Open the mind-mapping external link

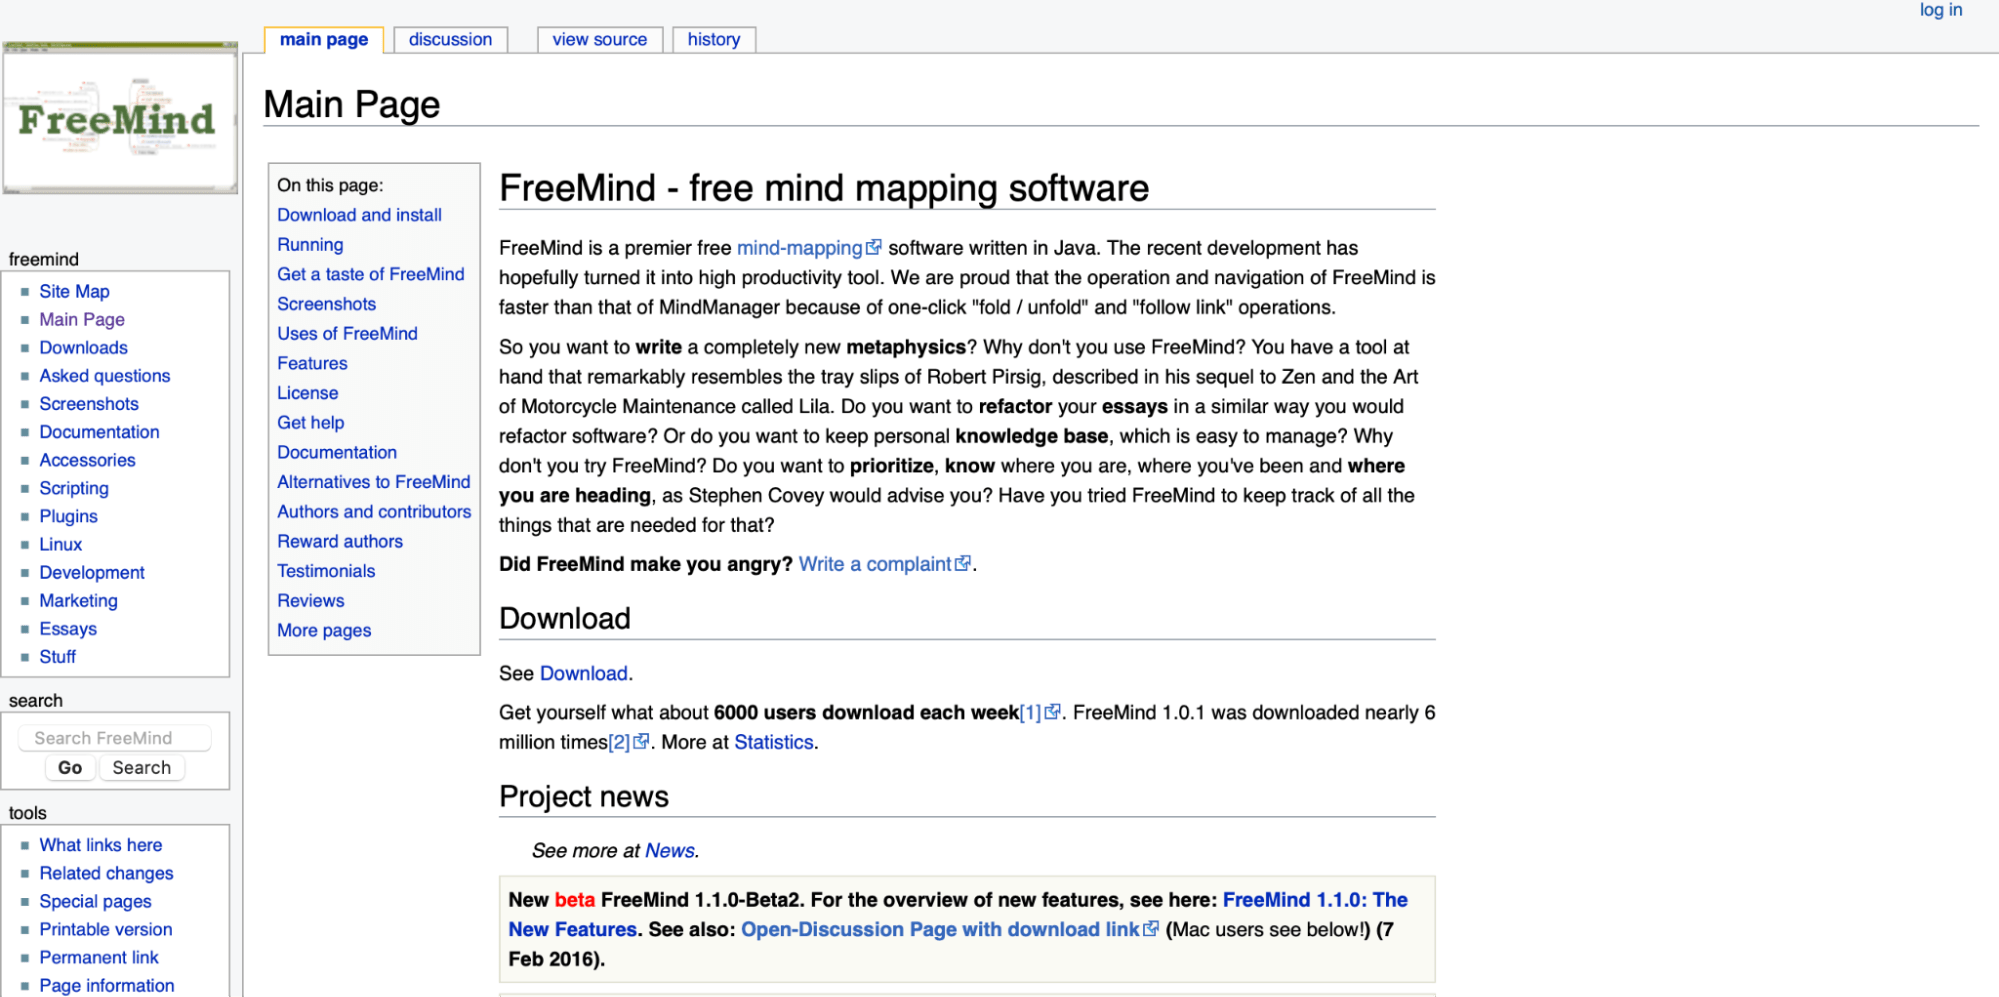tap(799, 248)
